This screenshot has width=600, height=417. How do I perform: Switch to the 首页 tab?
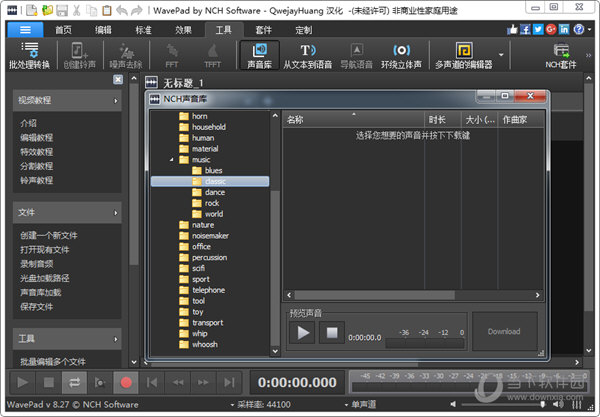pyautogui.click(x=64, y=30)
